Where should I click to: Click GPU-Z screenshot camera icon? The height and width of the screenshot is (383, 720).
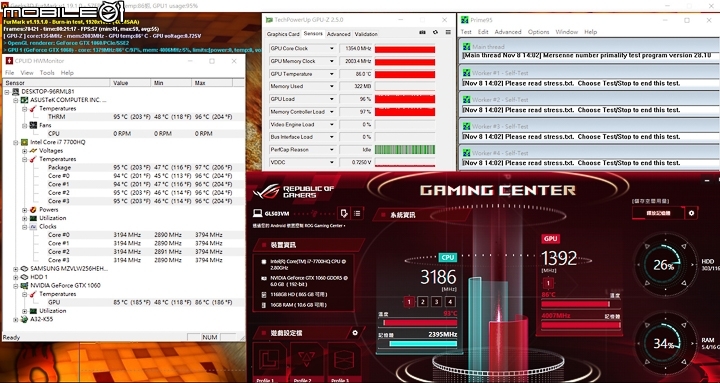(x=422, y=33)
